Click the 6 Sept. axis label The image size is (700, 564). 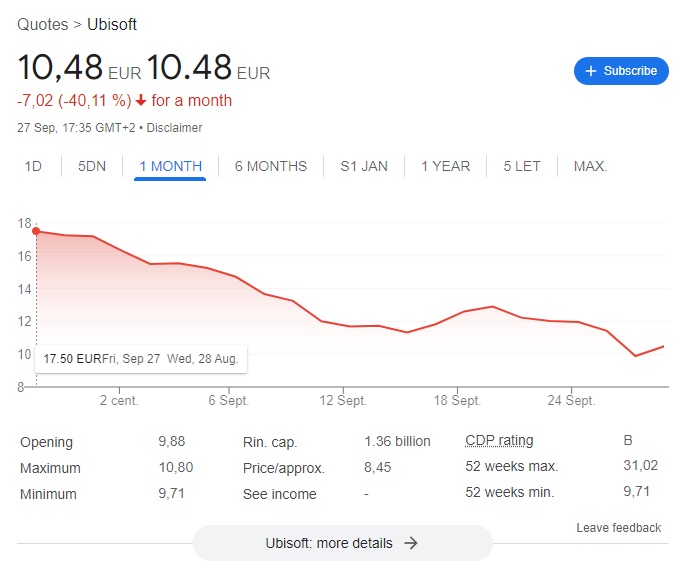(x=229, y=400)
